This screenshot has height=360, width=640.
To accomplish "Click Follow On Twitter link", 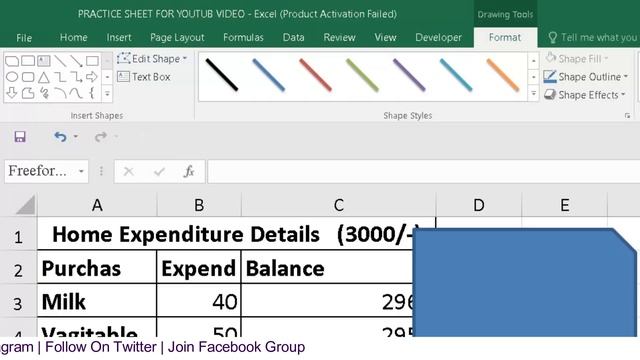I will tap(100, 347).
